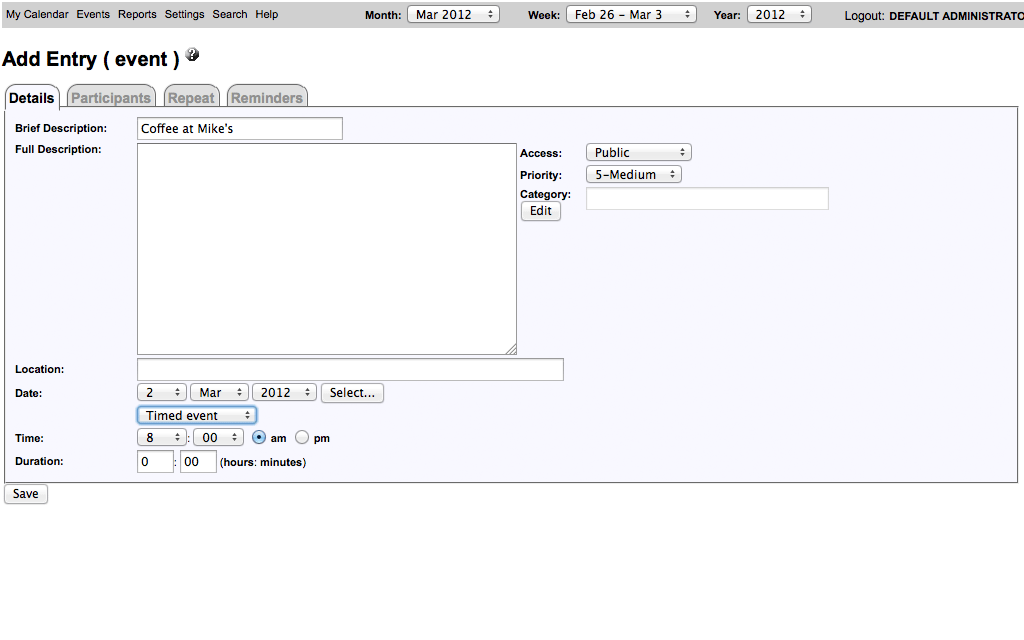The image size is (1024, 640).
Task: Open the Access dropdown showing Public
Action: (638, 153)
